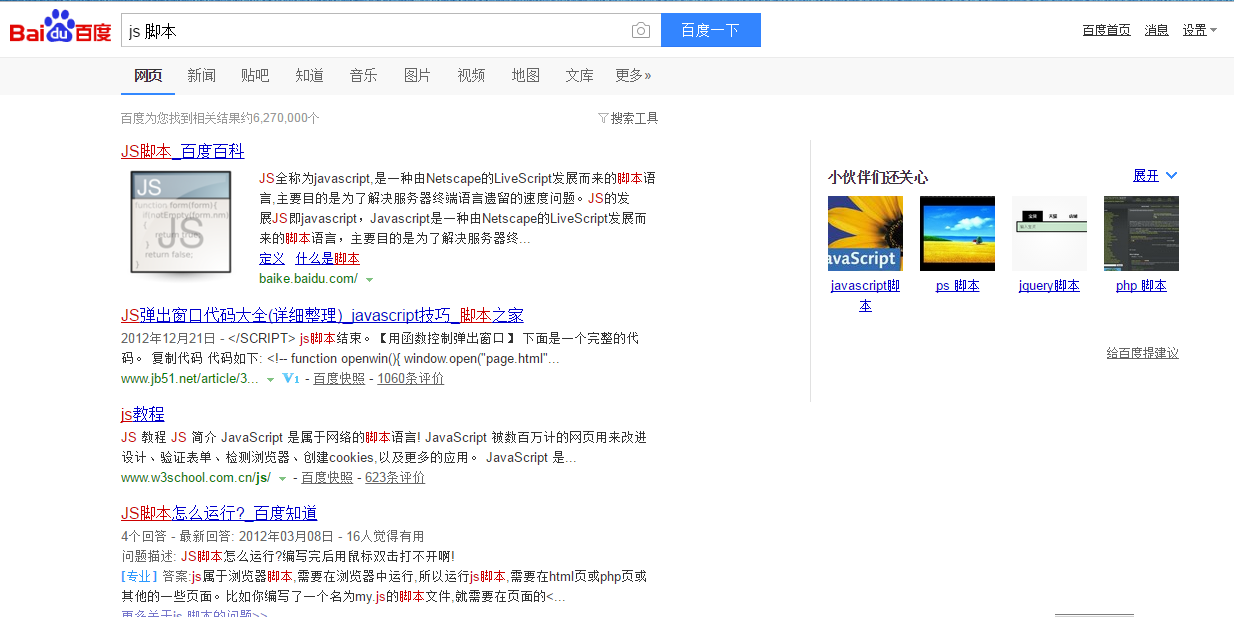View the 1060条评价 reviews link

410,379
